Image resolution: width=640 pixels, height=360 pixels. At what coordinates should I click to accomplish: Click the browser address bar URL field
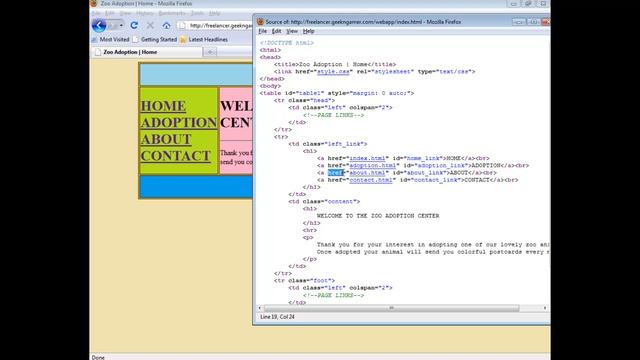click(216, 25)
